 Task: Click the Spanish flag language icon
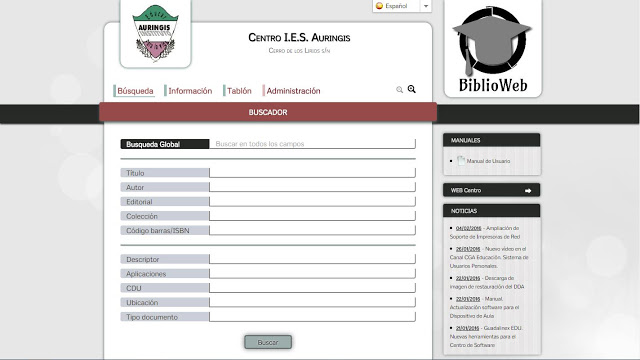[x=379, y=6]
